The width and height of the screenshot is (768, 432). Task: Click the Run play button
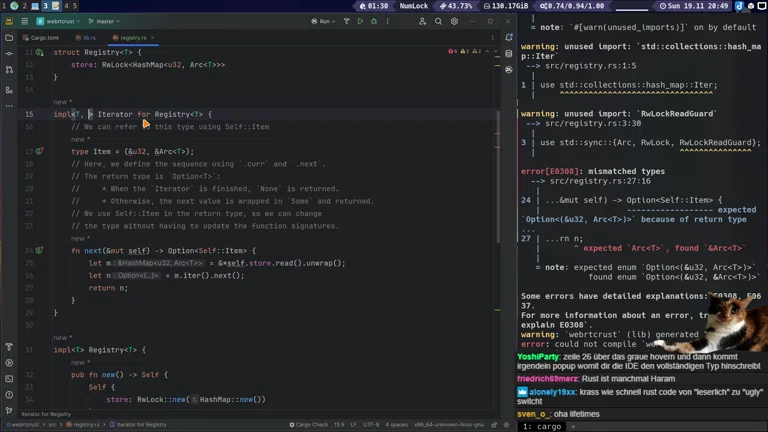(360, 21)
